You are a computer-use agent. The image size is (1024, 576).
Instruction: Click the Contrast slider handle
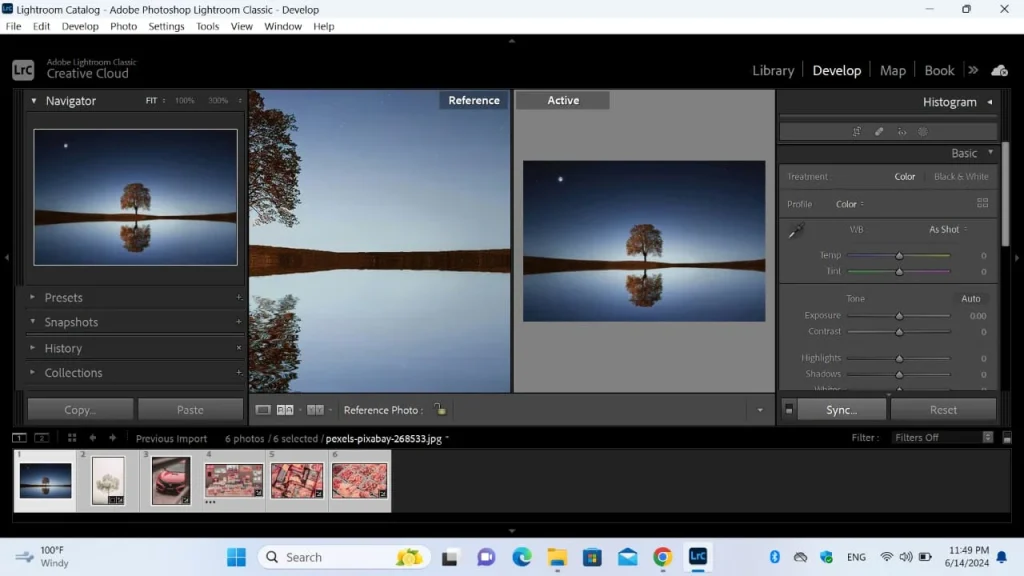(899, 332)
